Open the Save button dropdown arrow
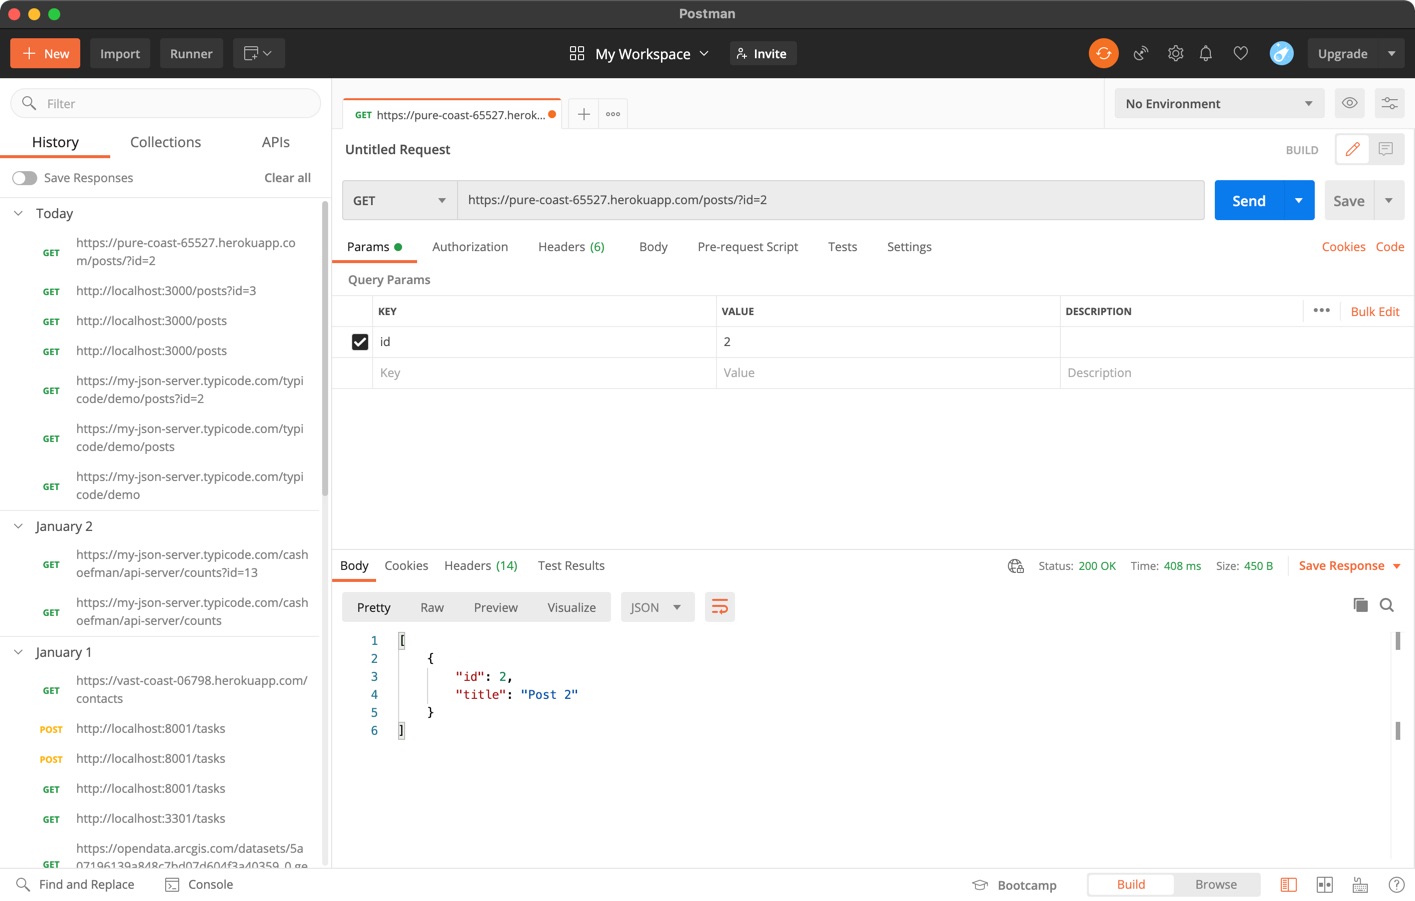Viewport: 1415px width, 901px height. pos(1389,200)
